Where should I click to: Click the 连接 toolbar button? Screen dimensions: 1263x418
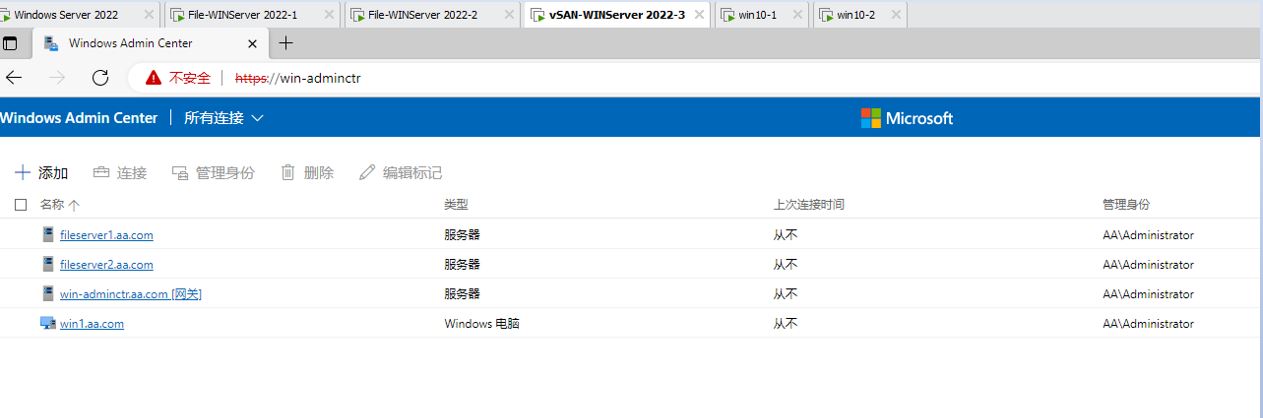[x=120, y=173]
